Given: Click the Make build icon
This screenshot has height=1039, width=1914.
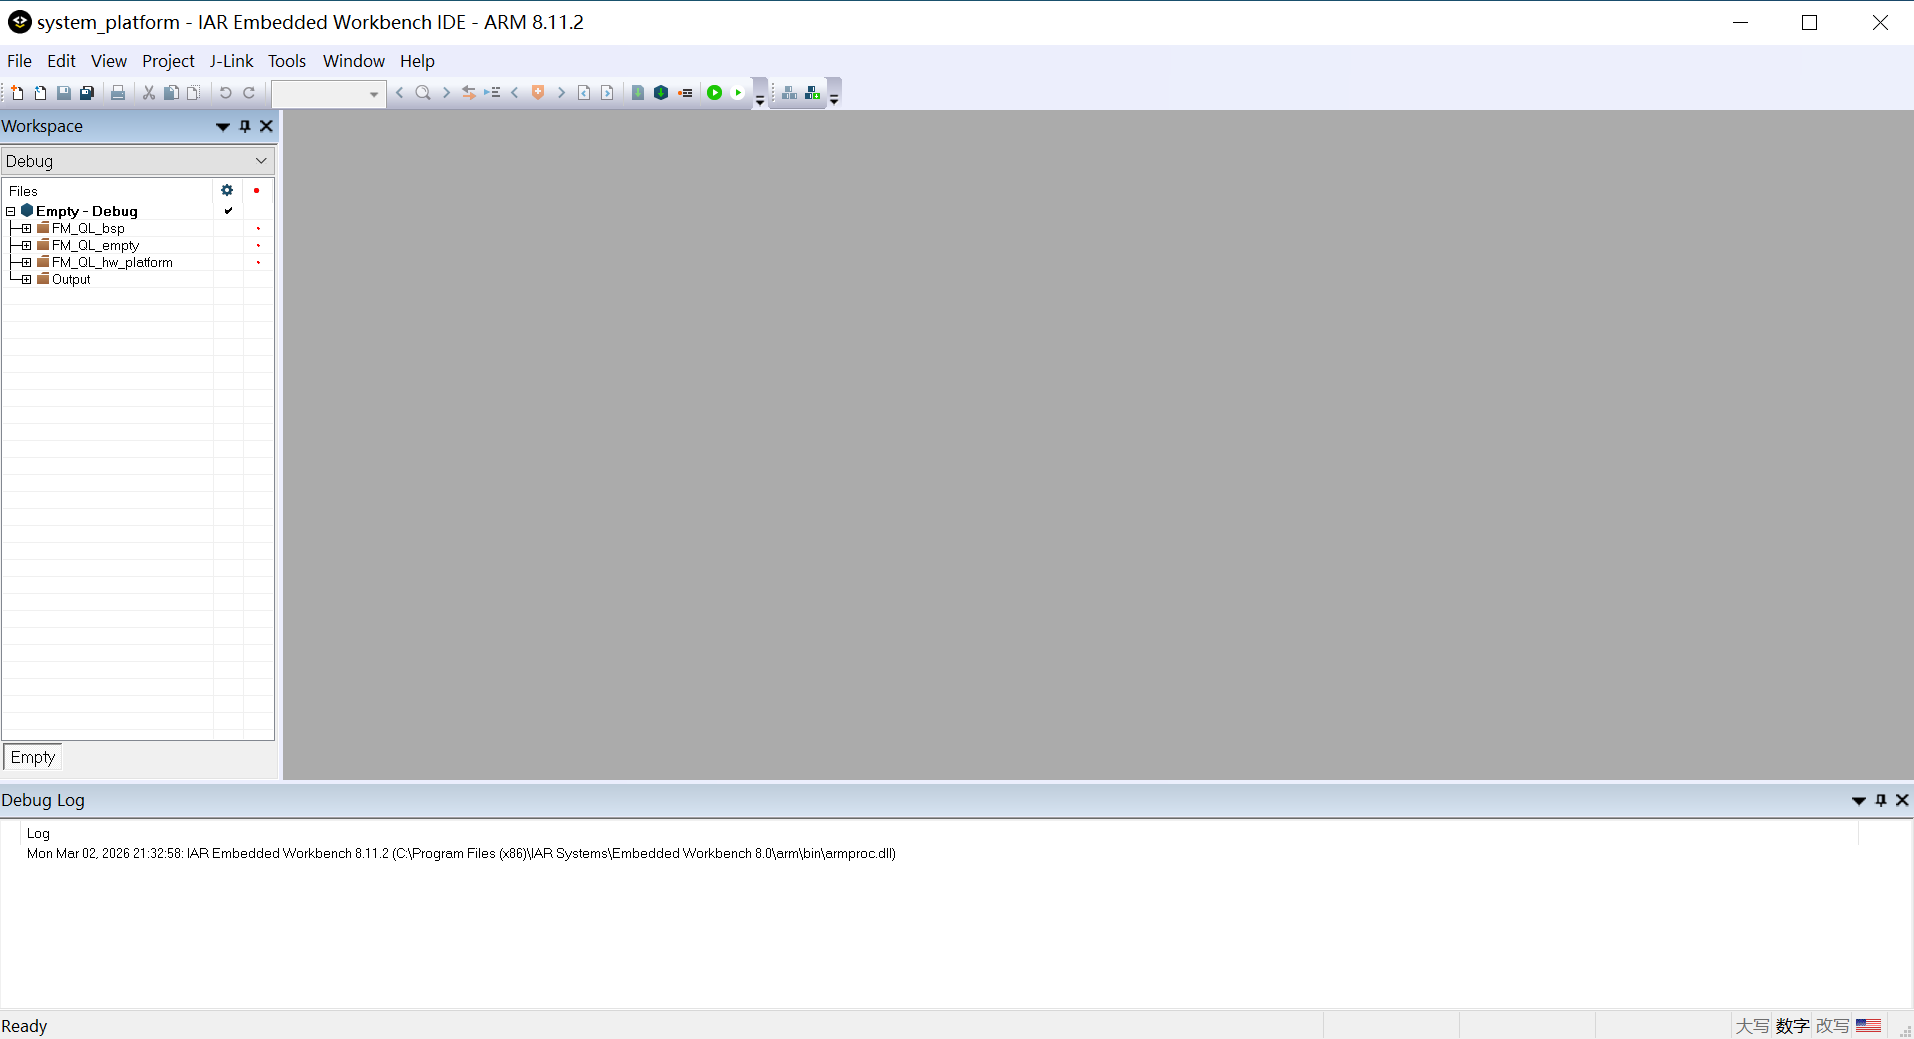Looking at the screenshot, I should pos(661,93).
